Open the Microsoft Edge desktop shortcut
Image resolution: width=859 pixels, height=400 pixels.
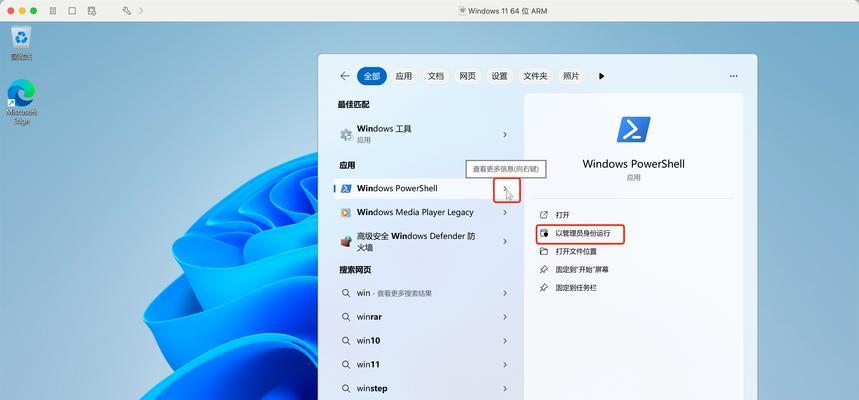(x=21, y=102)
